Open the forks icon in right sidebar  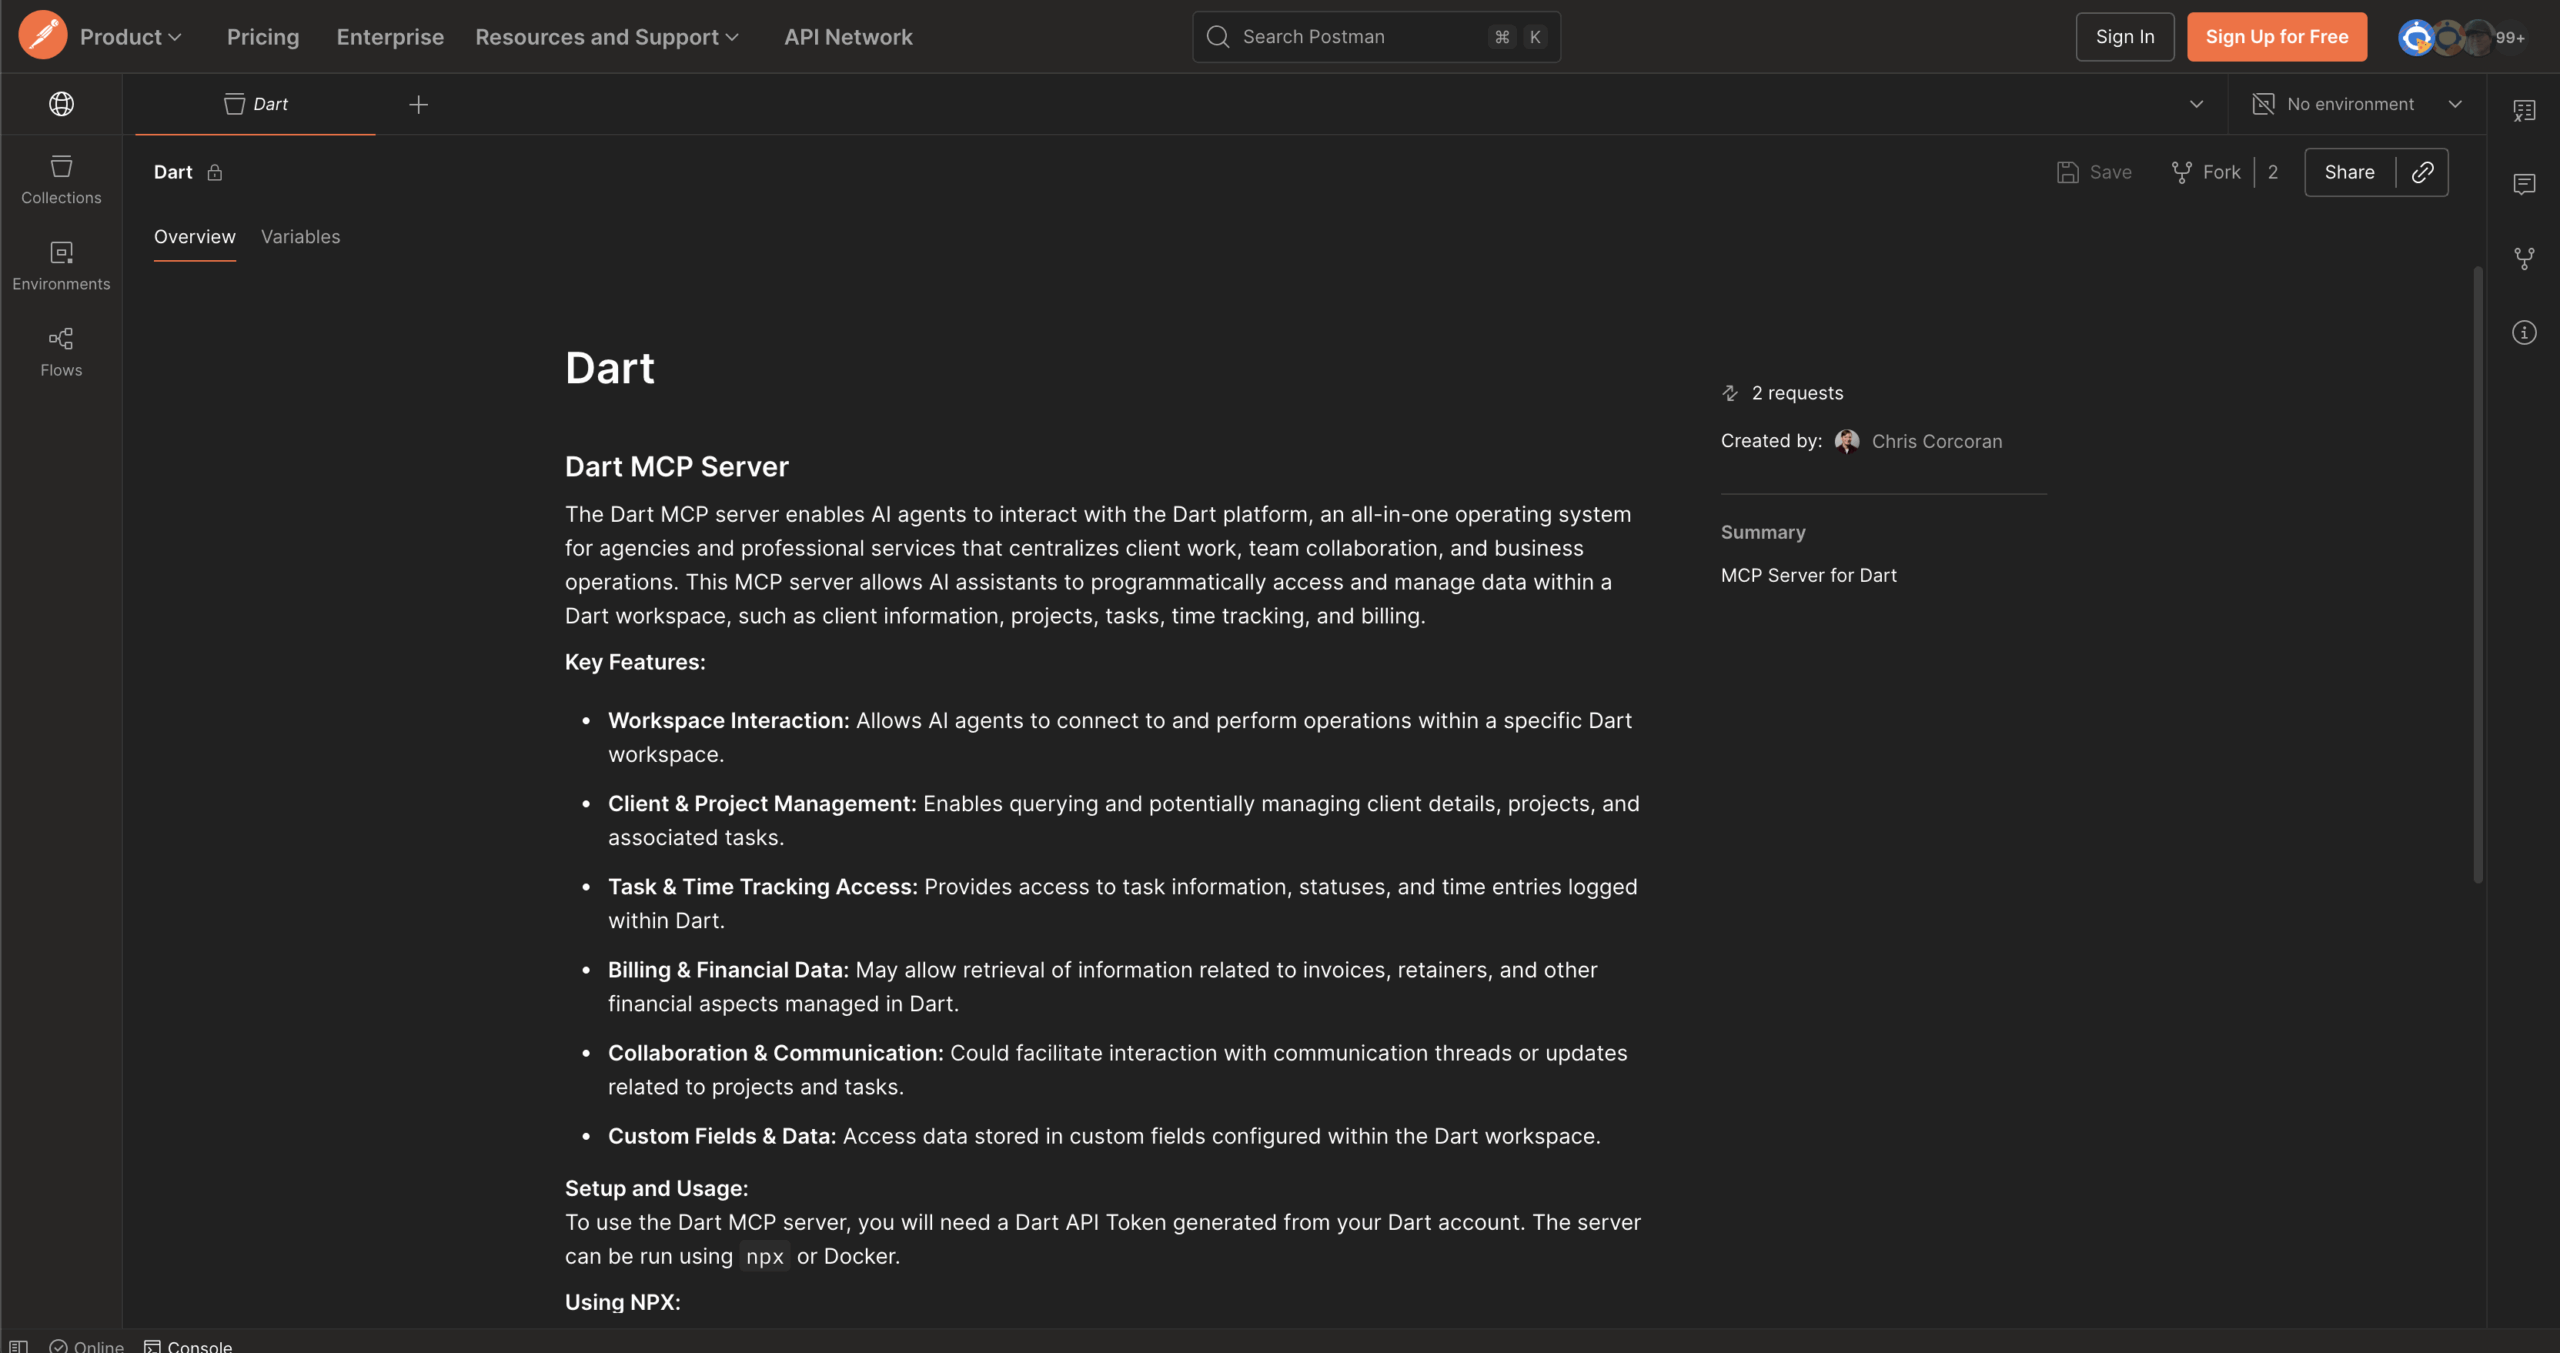[2524, 258]
